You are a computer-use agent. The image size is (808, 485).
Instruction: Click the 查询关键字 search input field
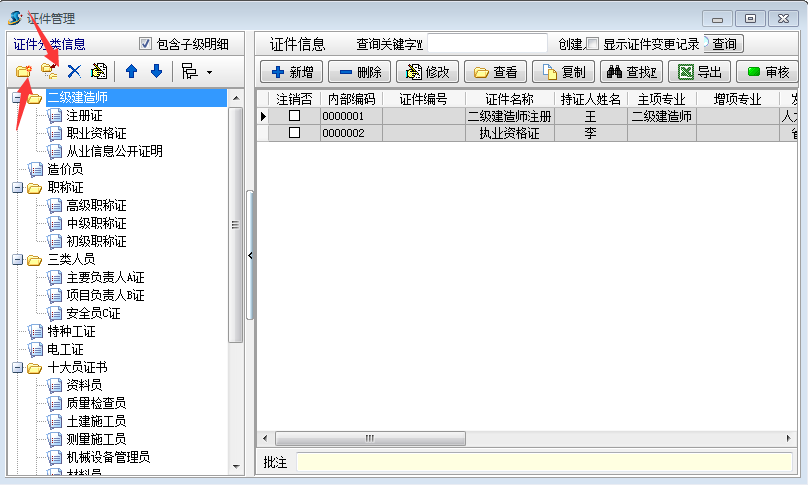click(x=487, y=44)
